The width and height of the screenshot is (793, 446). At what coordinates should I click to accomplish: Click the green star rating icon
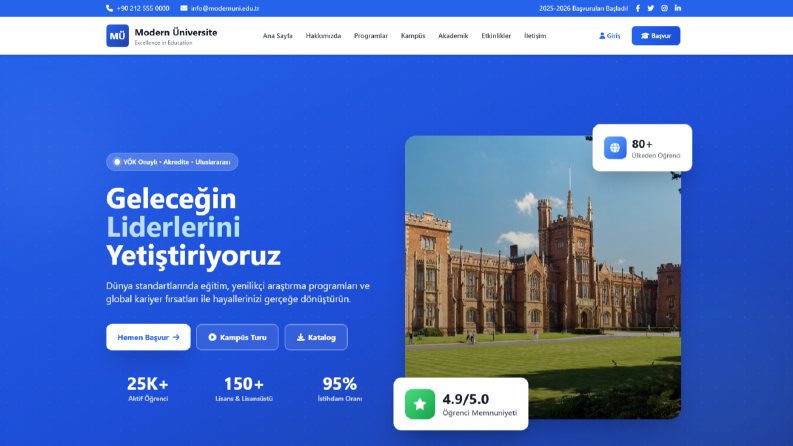420,404
